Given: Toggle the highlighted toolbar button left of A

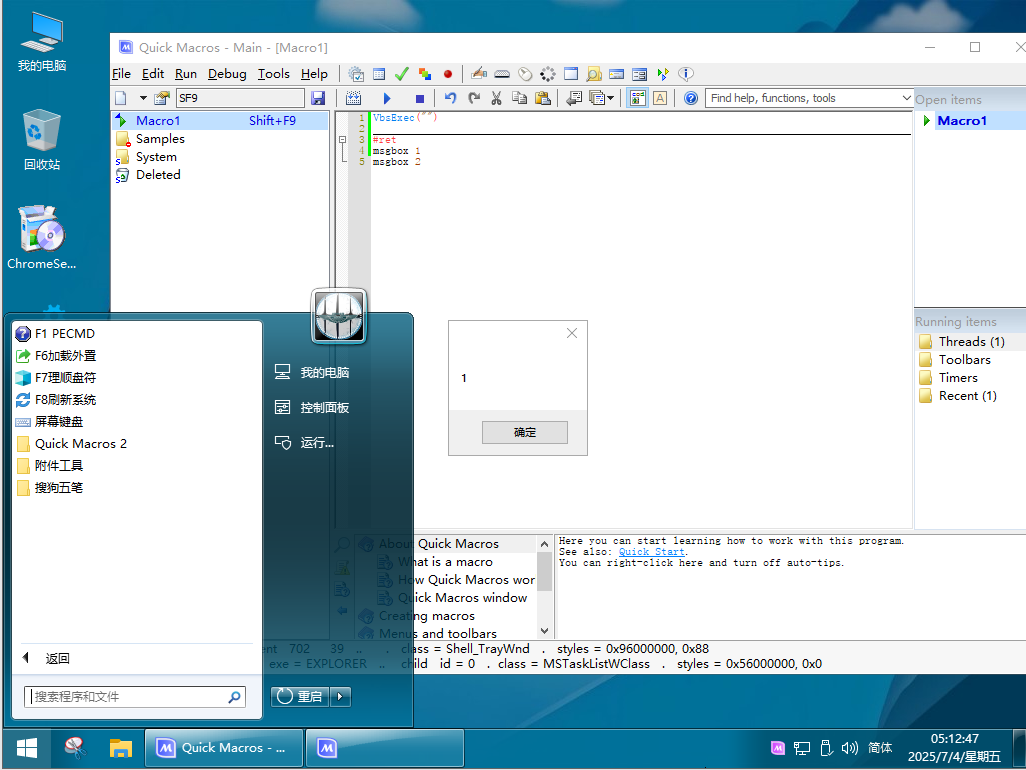Looking at the screenshot, I should coord(637,98).
